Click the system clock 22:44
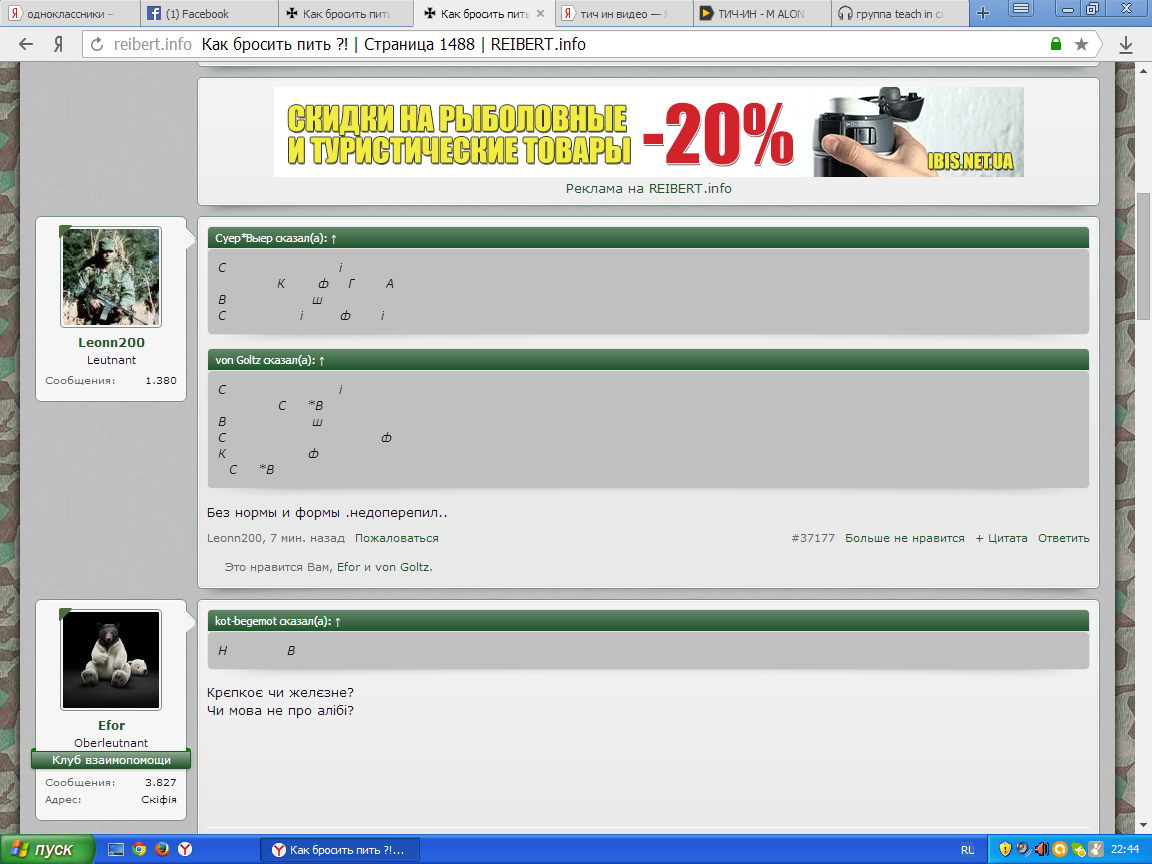 [x=1125, y=850]
